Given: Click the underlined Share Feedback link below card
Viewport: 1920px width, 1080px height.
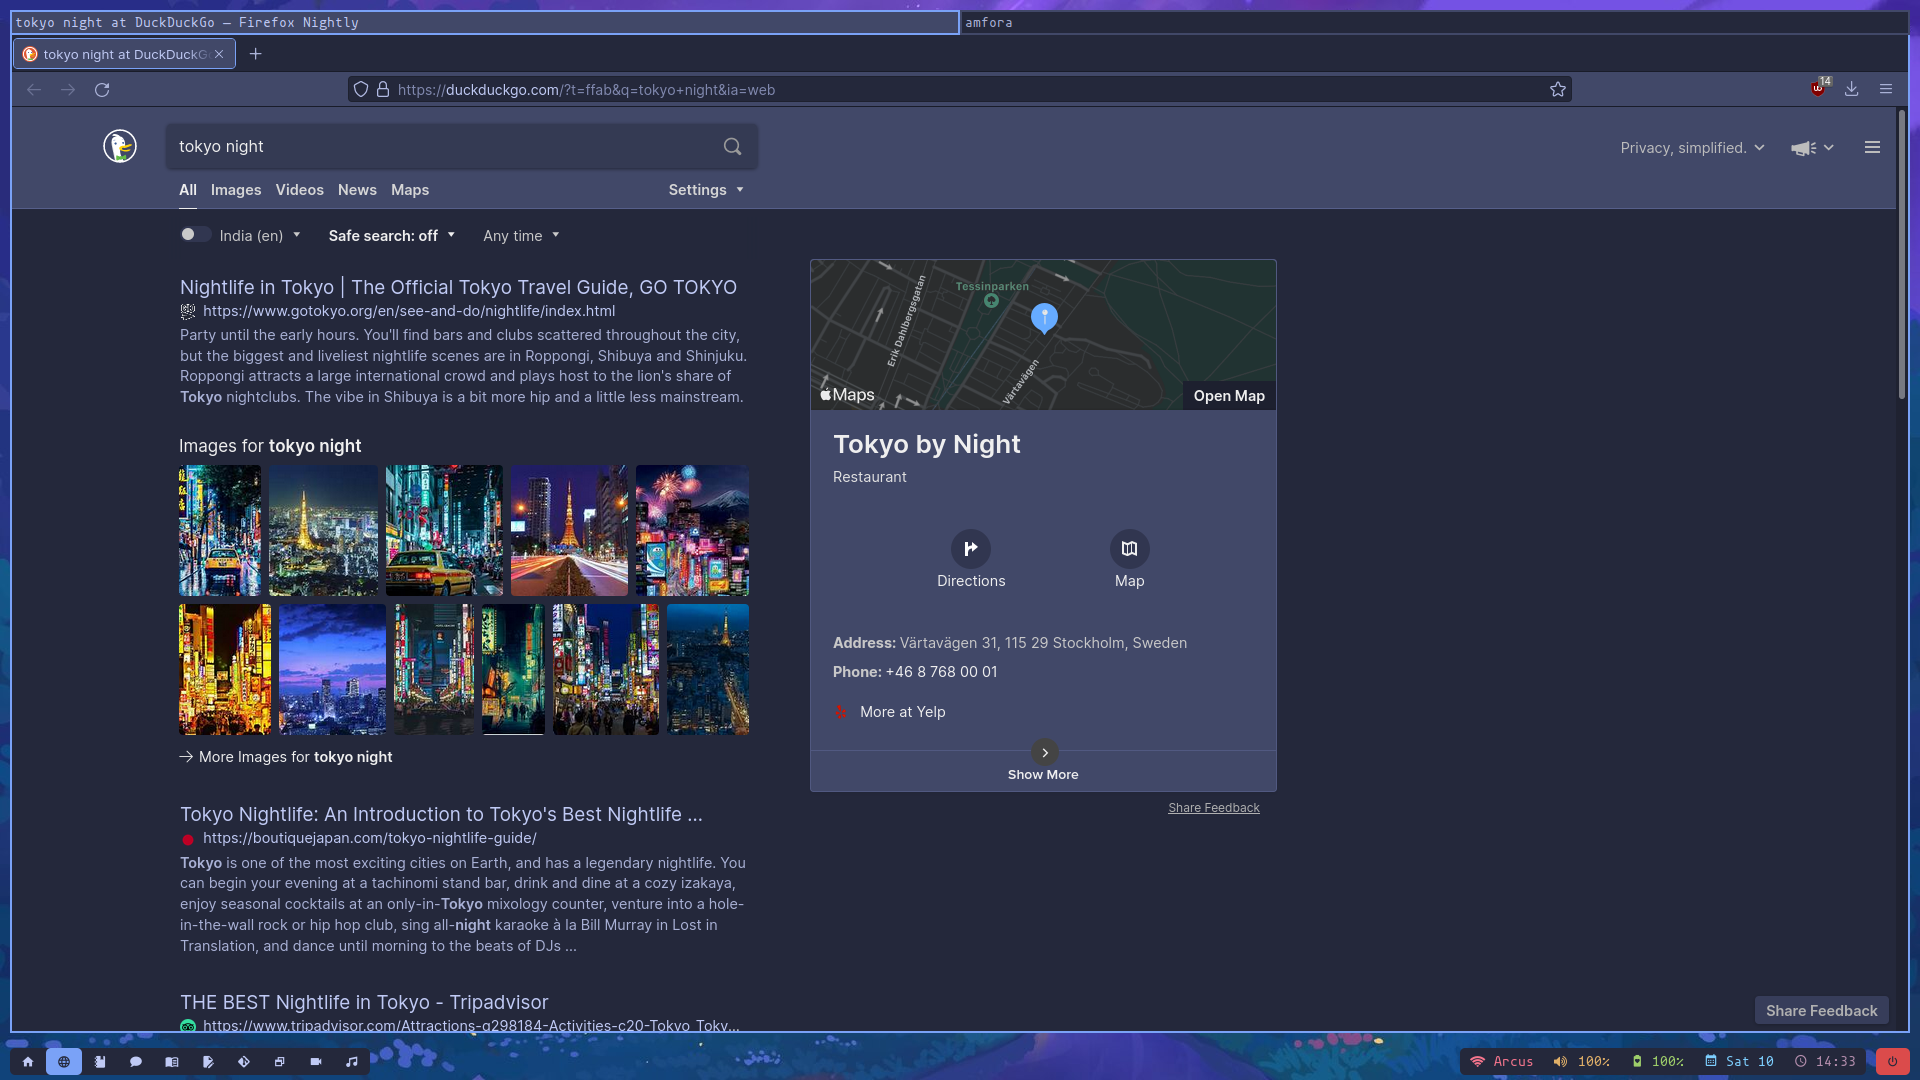Looking at the screenshot, I should (x=1214, y=808).
